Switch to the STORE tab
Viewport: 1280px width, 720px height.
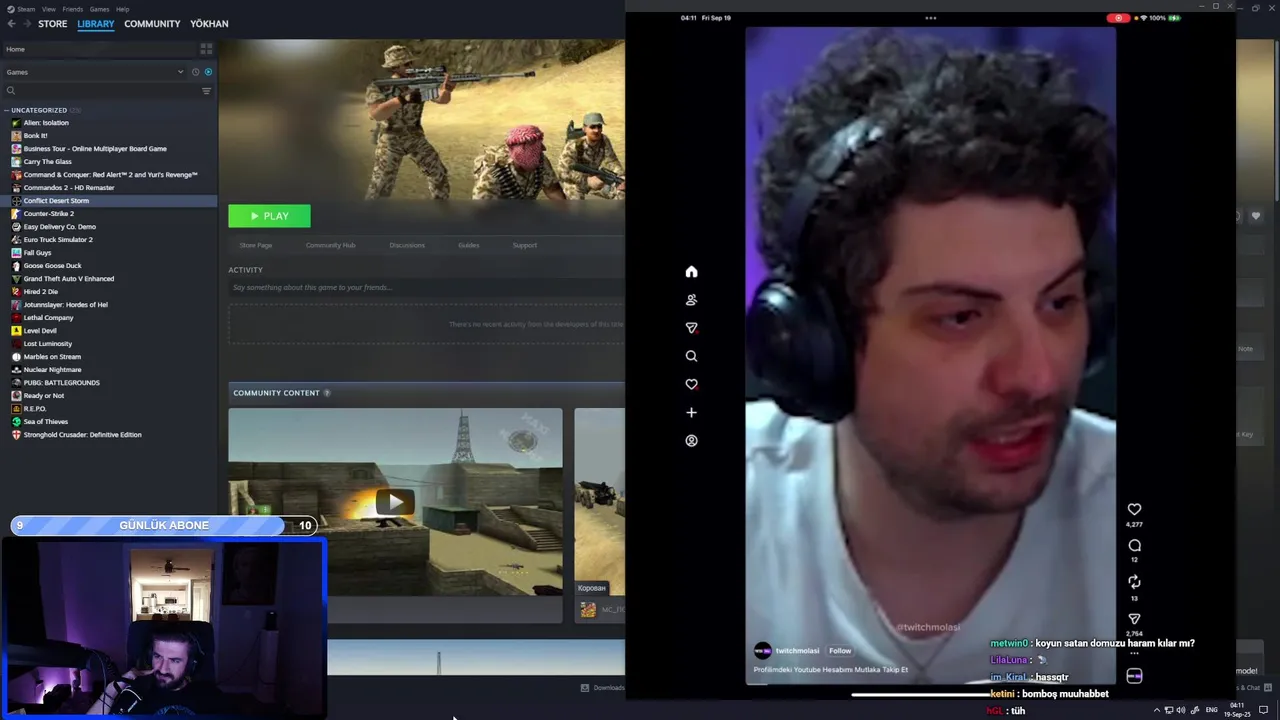[53, 24]
